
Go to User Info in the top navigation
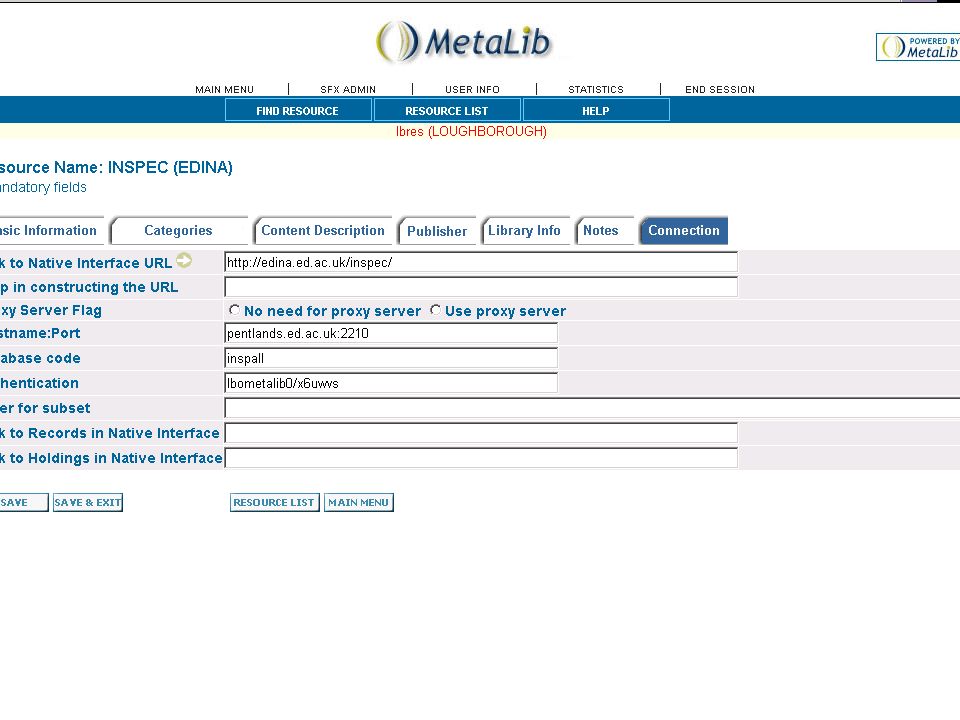(472, 89)
